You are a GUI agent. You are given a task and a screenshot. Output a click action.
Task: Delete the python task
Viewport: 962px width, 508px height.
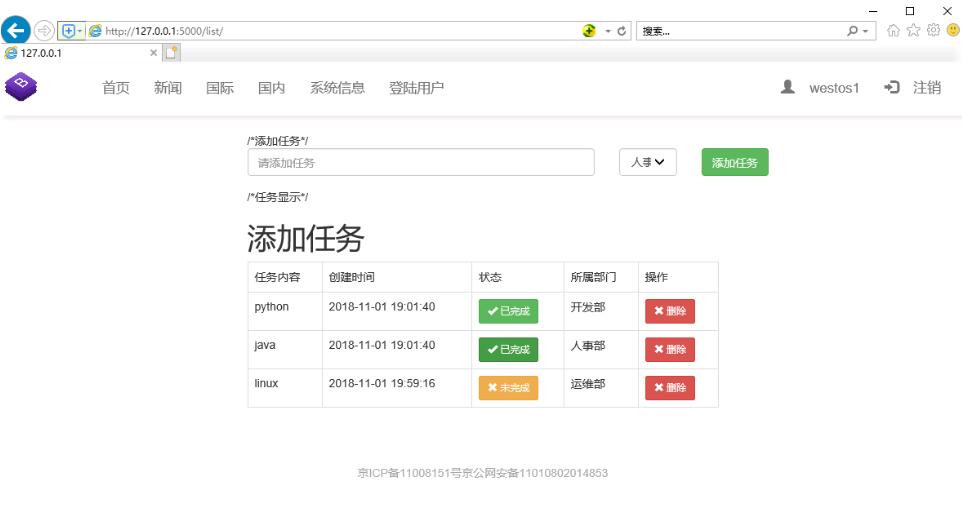tap(670, 311)
